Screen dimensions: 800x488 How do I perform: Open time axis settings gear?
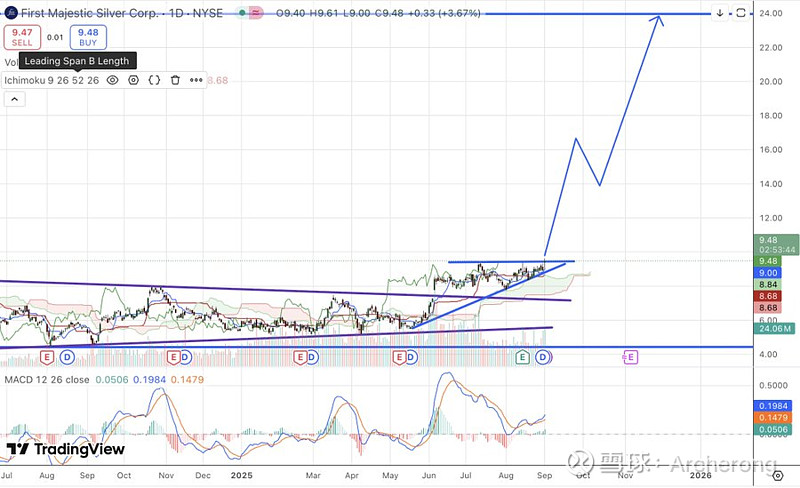pyautogui.click(x=777, y=476)
